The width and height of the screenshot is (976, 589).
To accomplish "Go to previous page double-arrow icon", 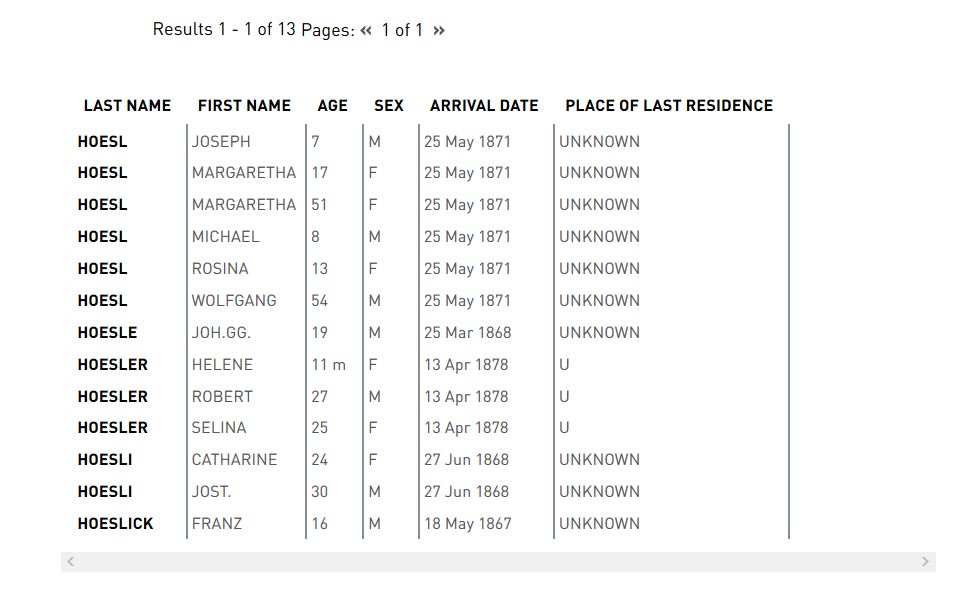I will pyautogui.click(x=366, y=31).
